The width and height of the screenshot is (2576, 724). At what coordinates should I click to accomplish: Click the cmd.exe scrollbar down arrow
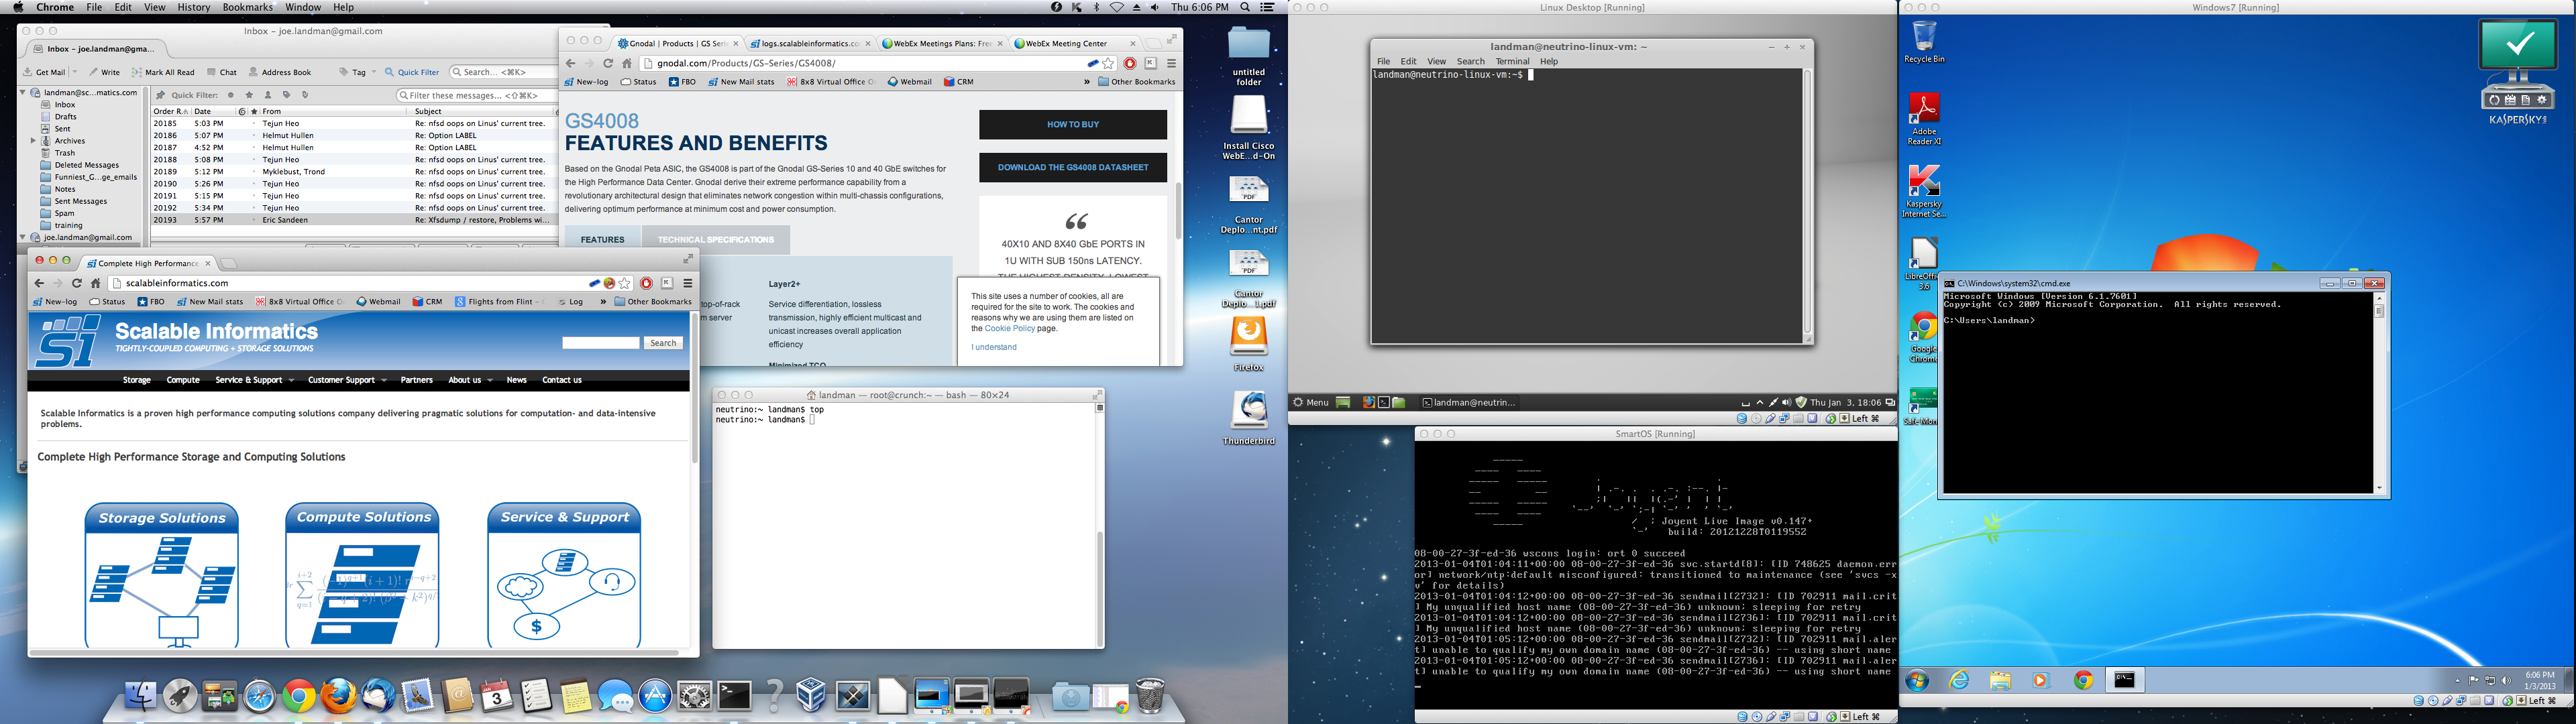click(2379, 488)
